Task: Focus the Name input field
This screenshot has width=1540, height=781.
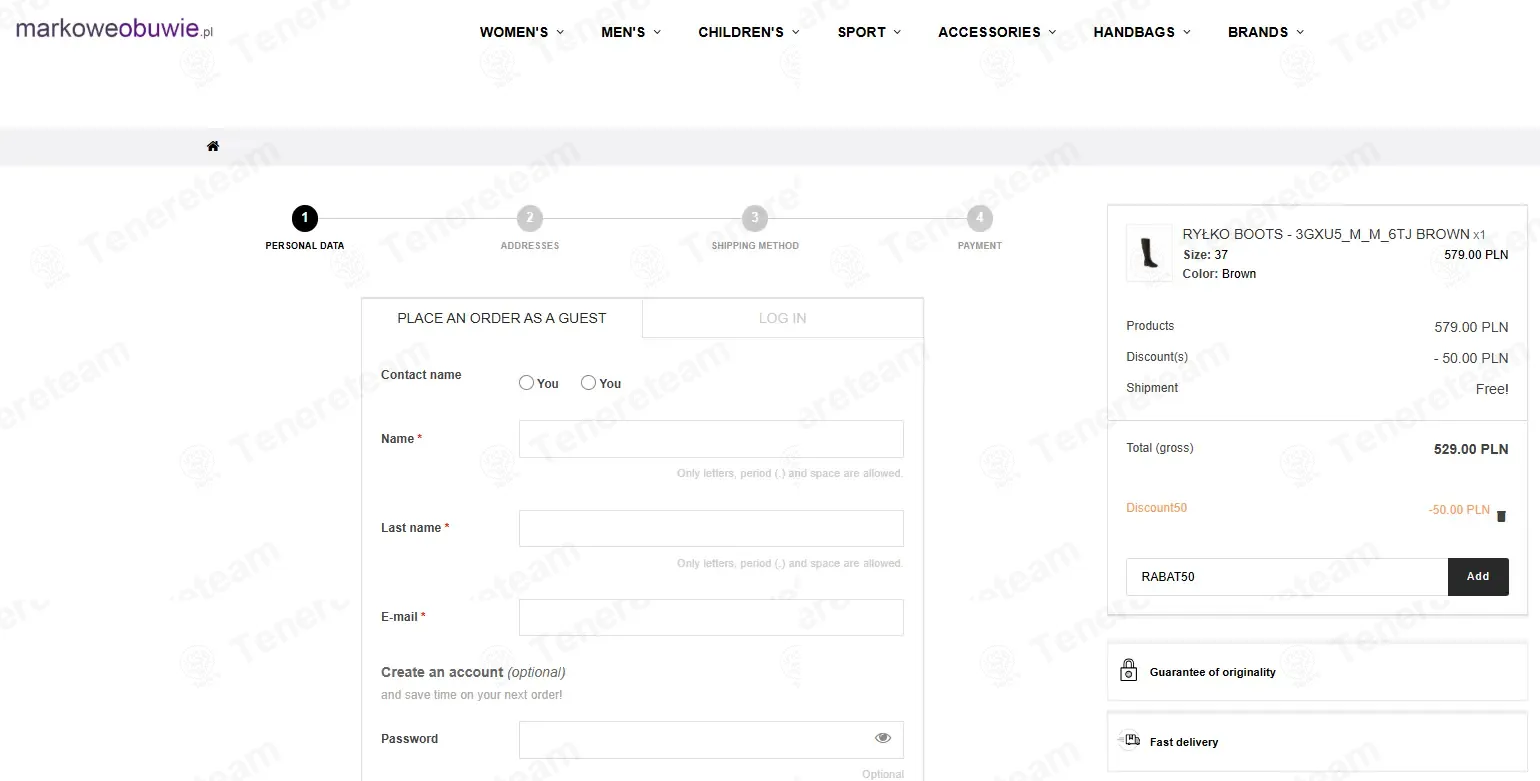Action: [711, 439]
